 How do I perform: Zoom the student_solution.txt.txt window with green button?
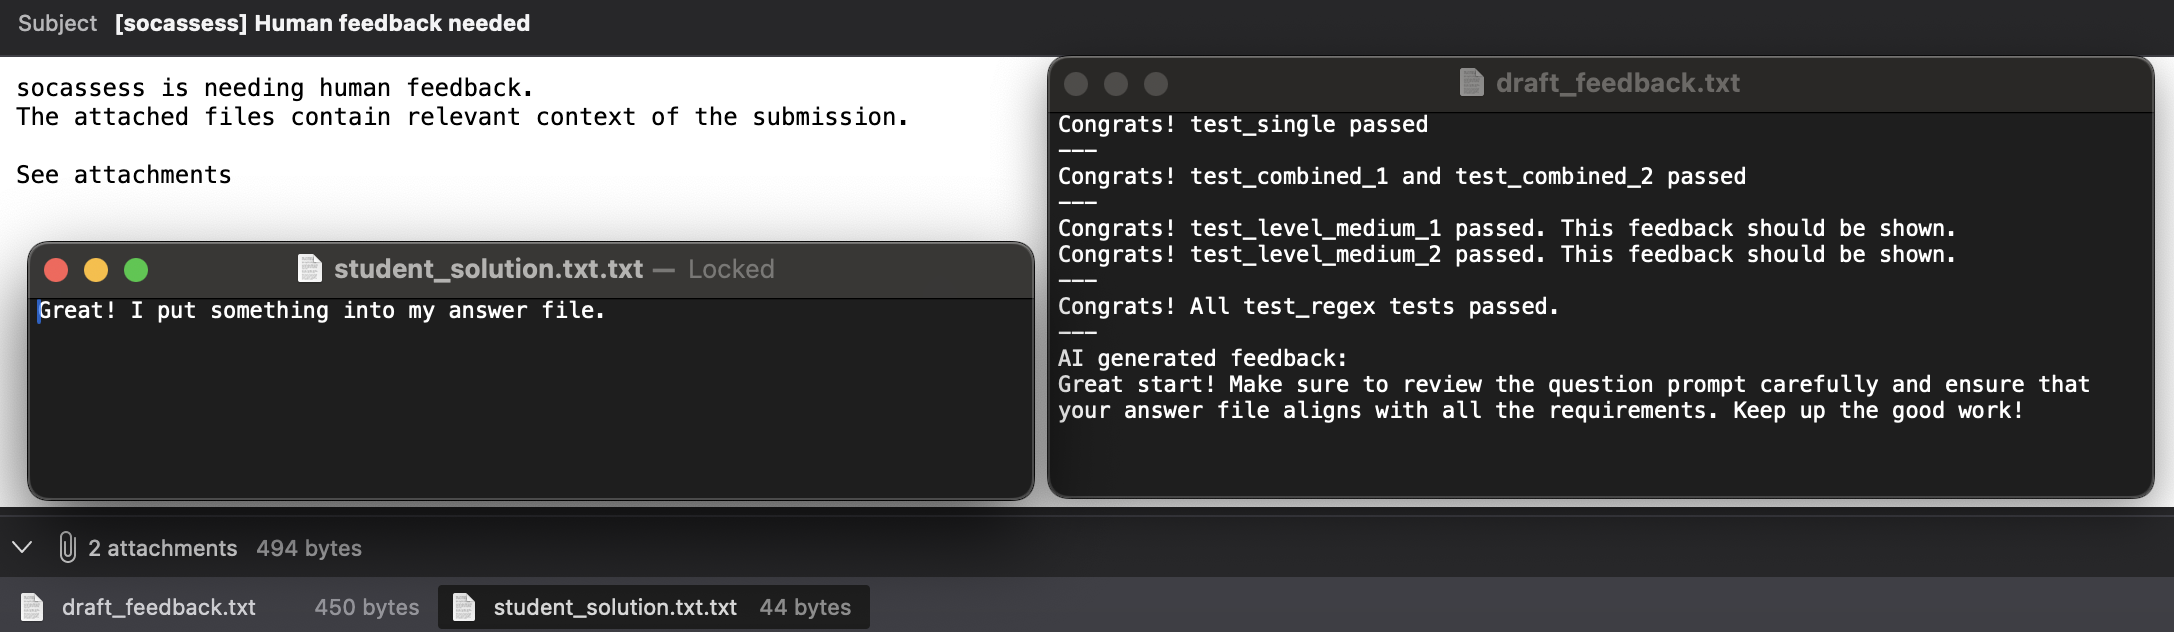(x=136, y=270)
